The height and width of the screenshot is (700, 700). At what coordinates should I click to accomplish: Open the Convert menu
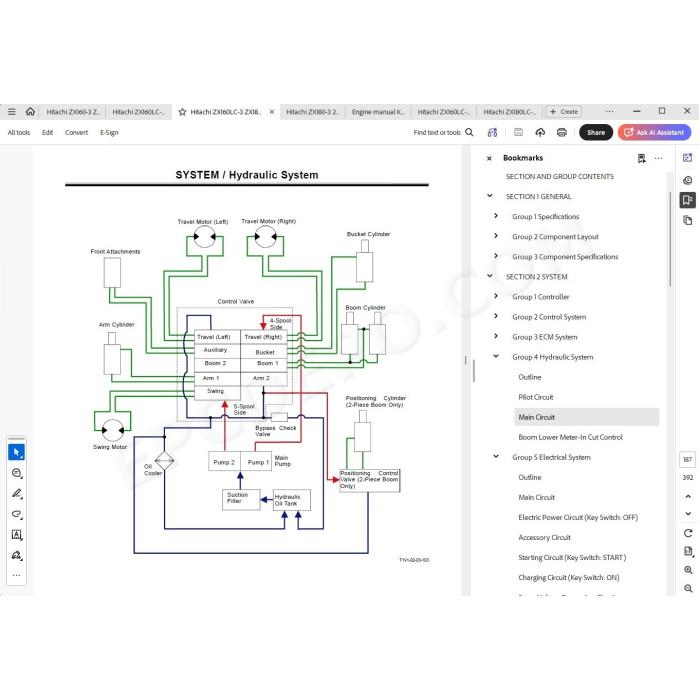click(x=76, y=132)
